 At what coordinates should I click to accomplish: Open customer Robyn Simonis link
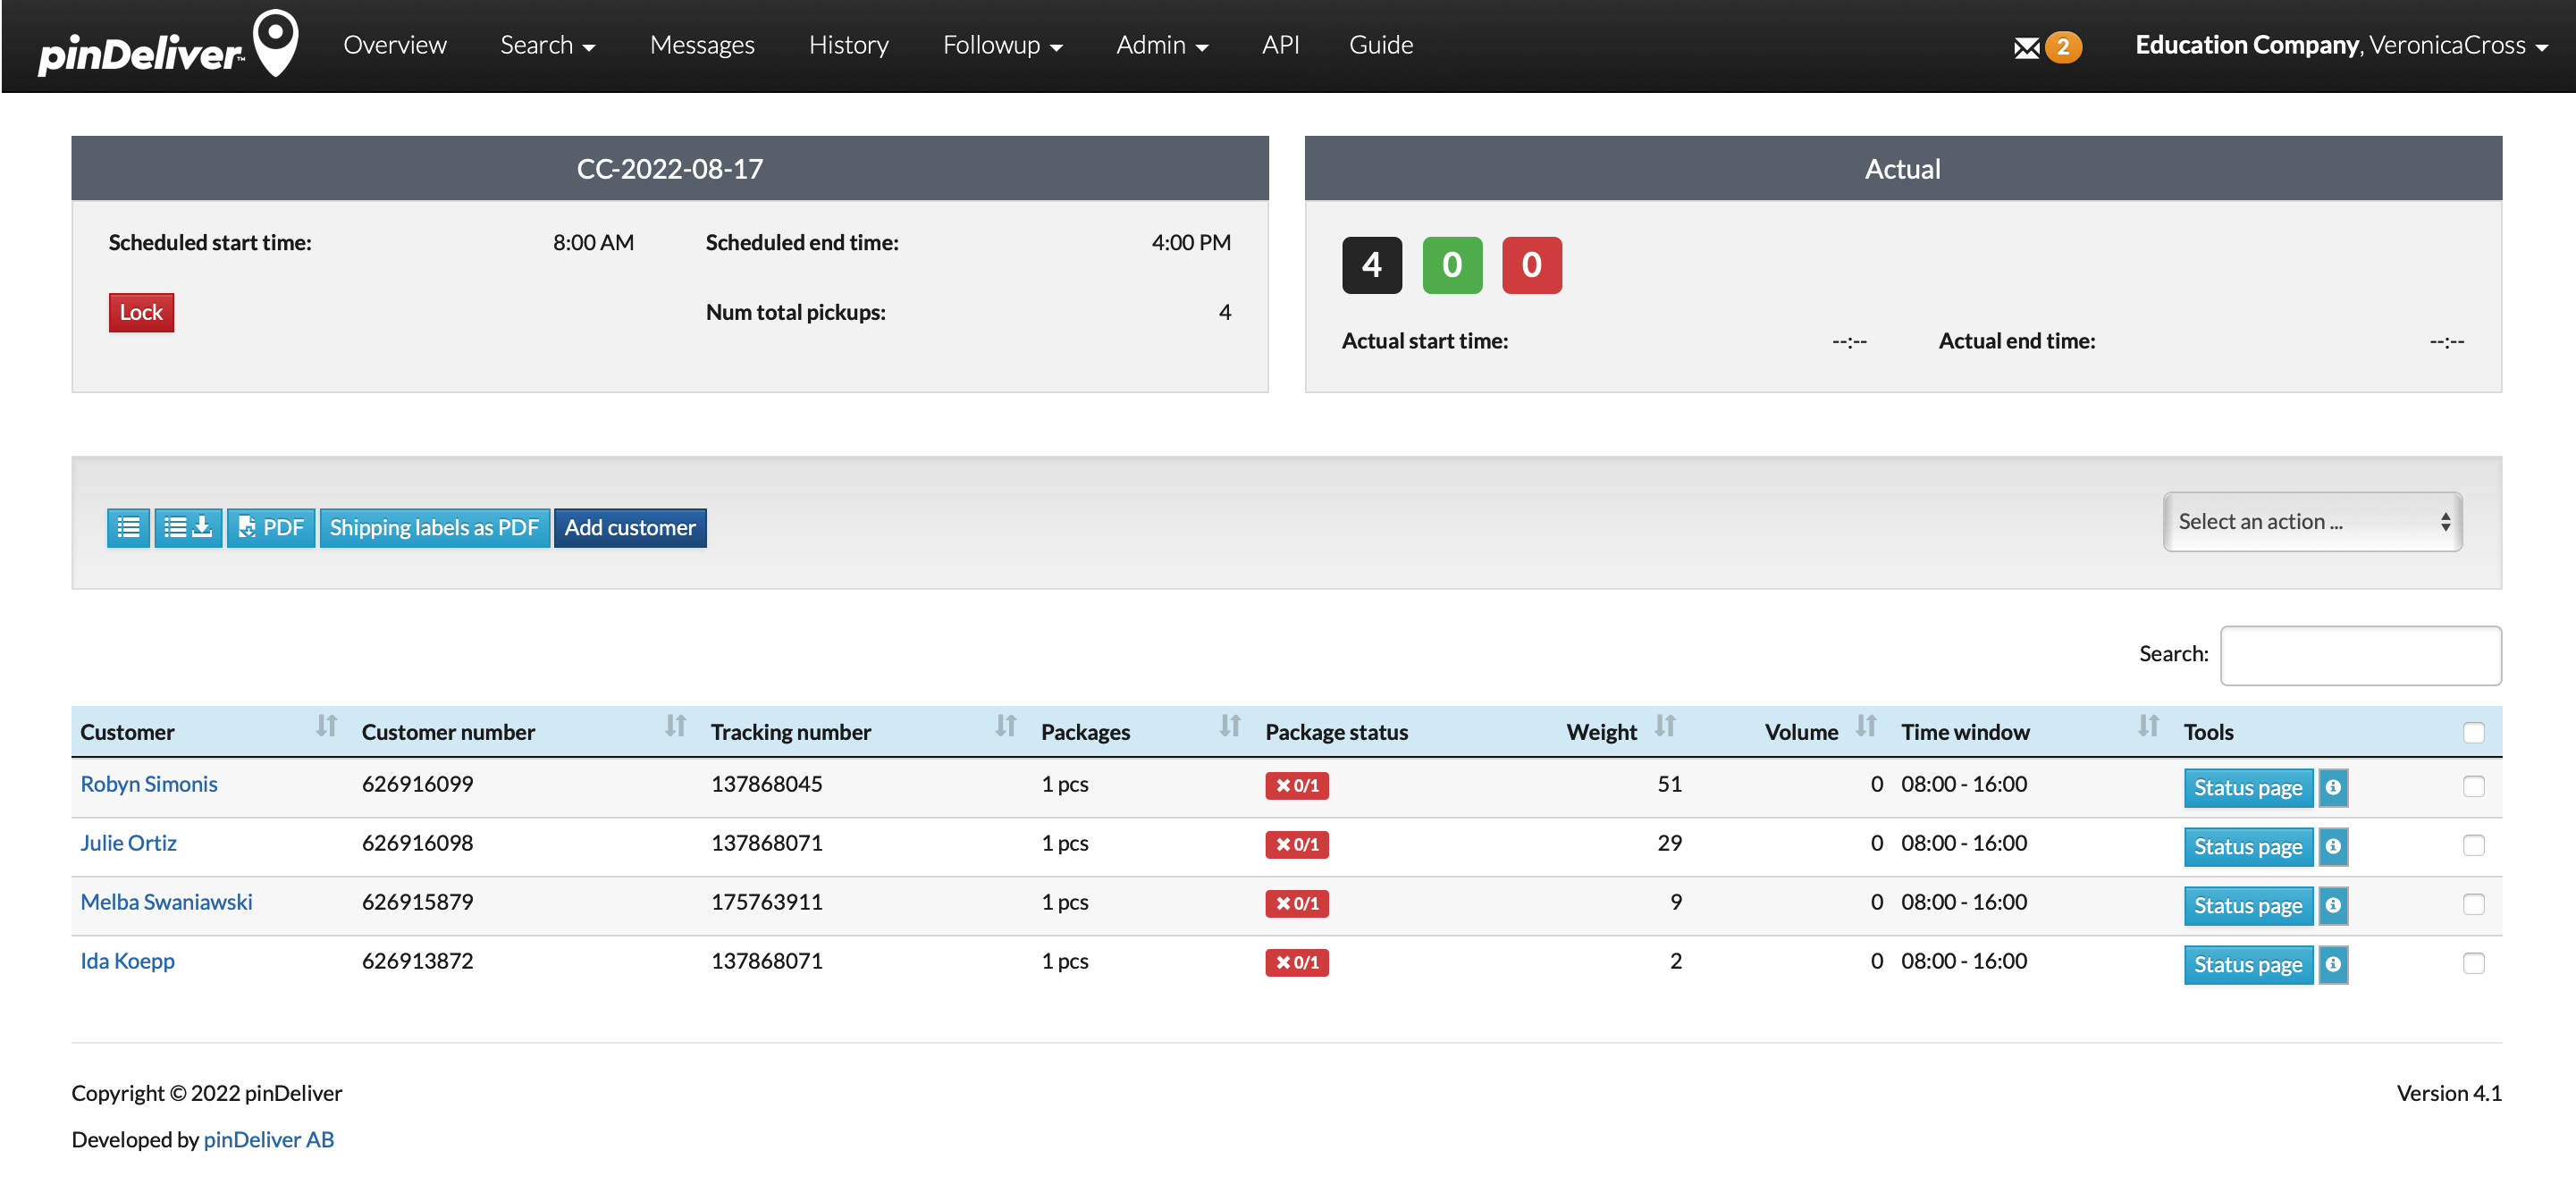(149, 784)
